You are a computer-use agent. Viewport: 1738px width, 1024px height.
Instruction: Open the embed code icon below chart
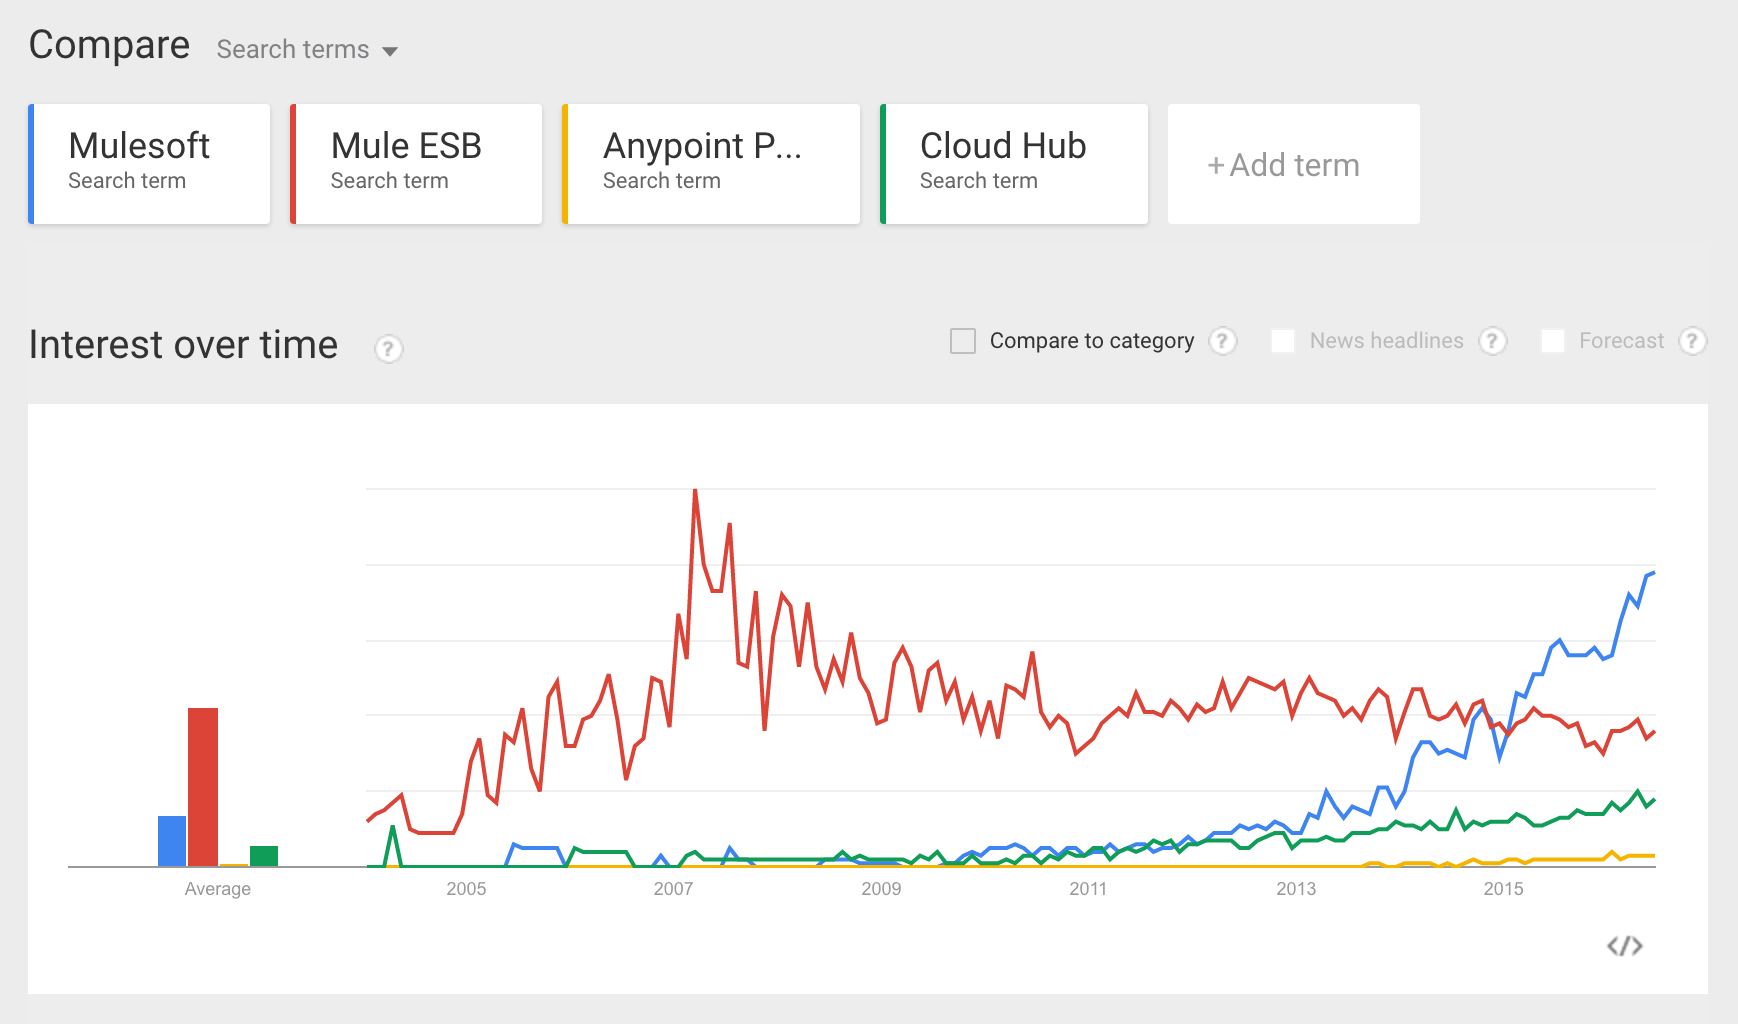pos(1625,946)
